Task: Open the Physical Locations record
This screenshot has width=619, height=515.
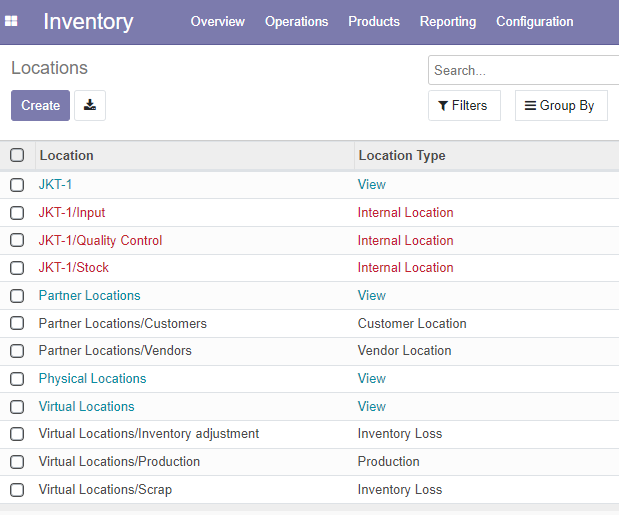Action: [x=92, y=378]
